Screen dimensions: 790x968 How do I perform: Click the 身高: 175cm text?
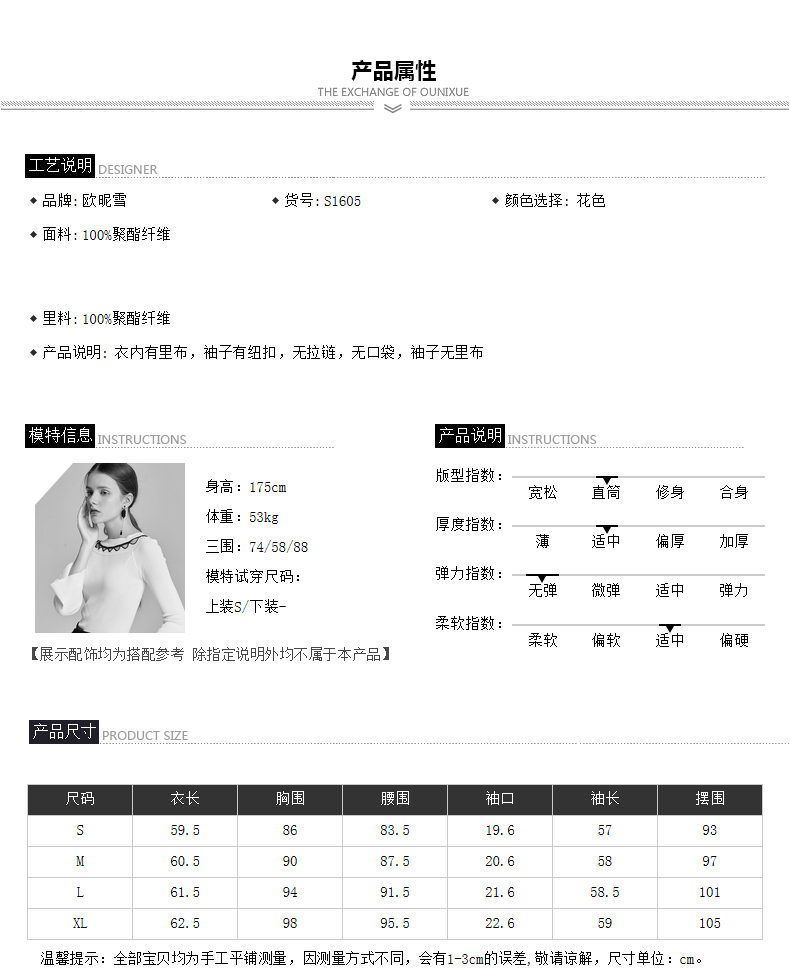(x=246, y=487)
